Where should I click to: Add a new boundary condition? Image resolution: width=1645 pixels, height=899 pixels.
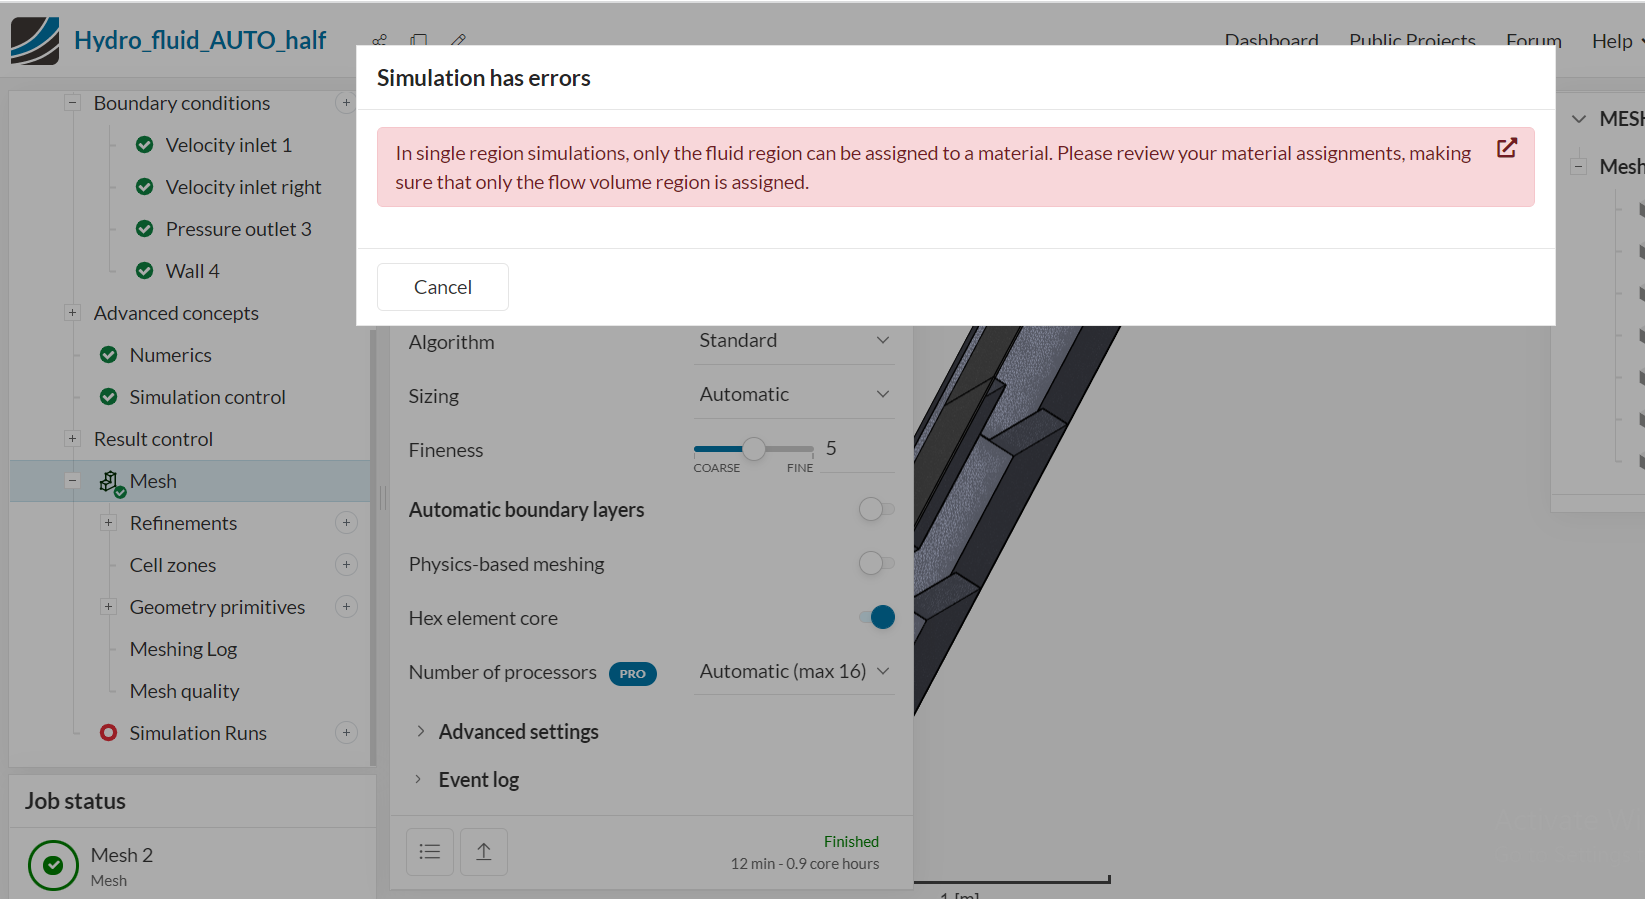pyautogui.click(x=346, y=103)
